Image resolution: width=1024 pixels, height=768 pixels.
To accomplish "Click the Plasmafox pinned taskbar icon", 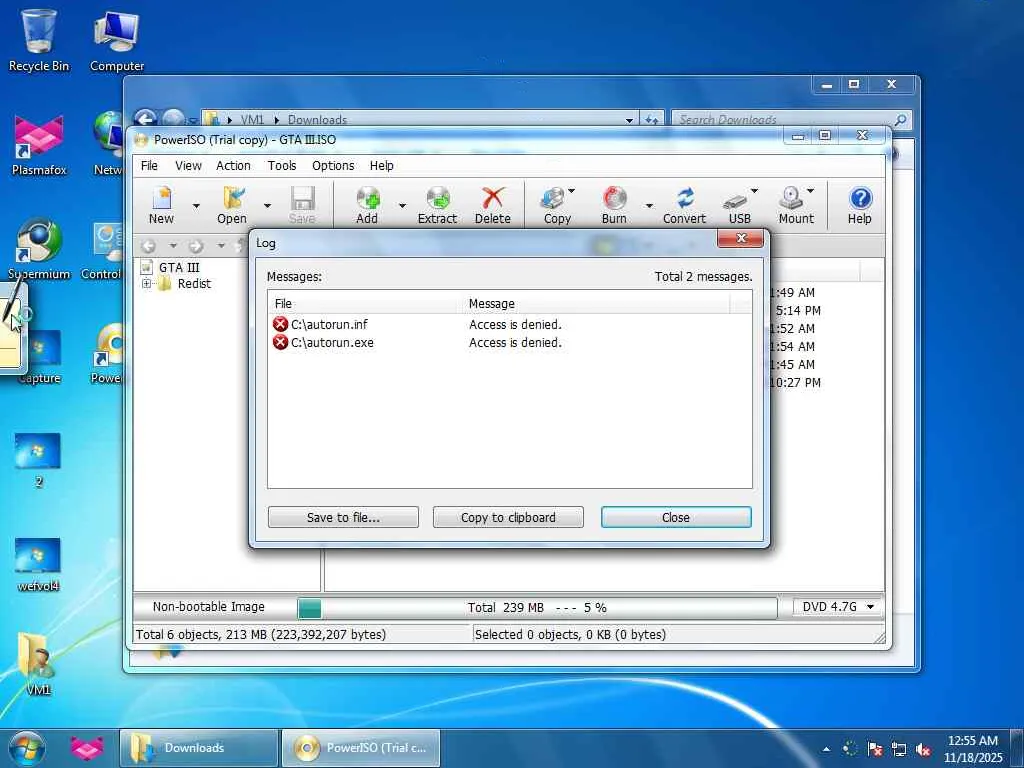I will click(x=87, y=748).
